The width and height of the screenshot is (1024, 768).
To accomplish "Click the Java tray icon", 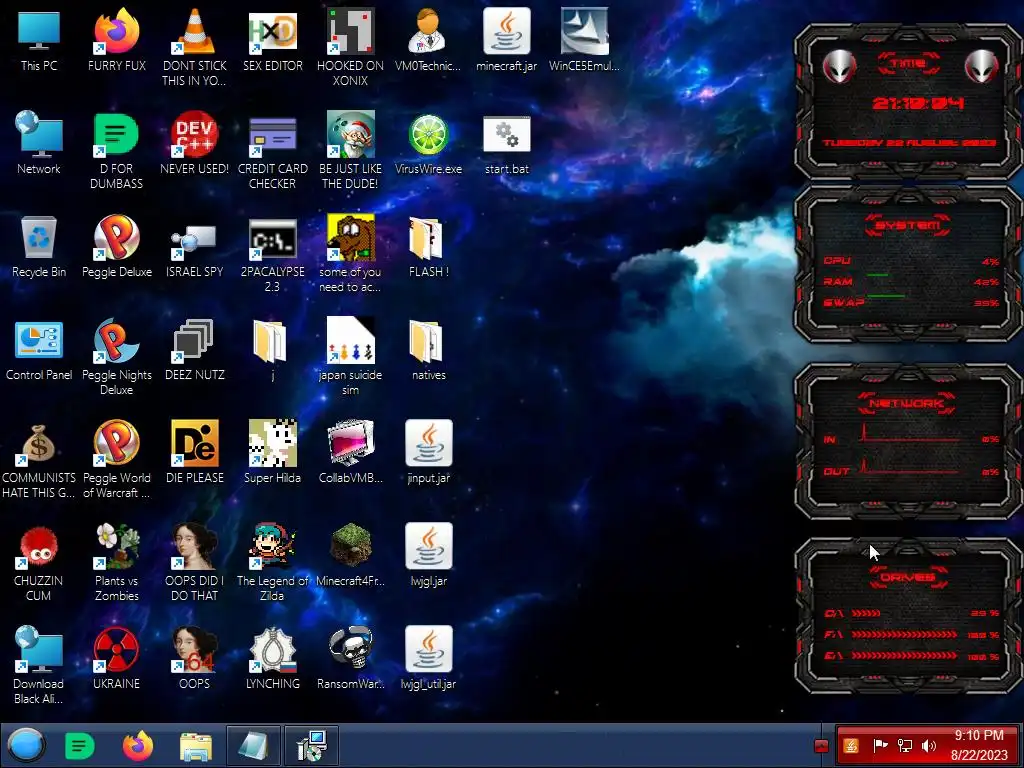I will coord(850,745).
